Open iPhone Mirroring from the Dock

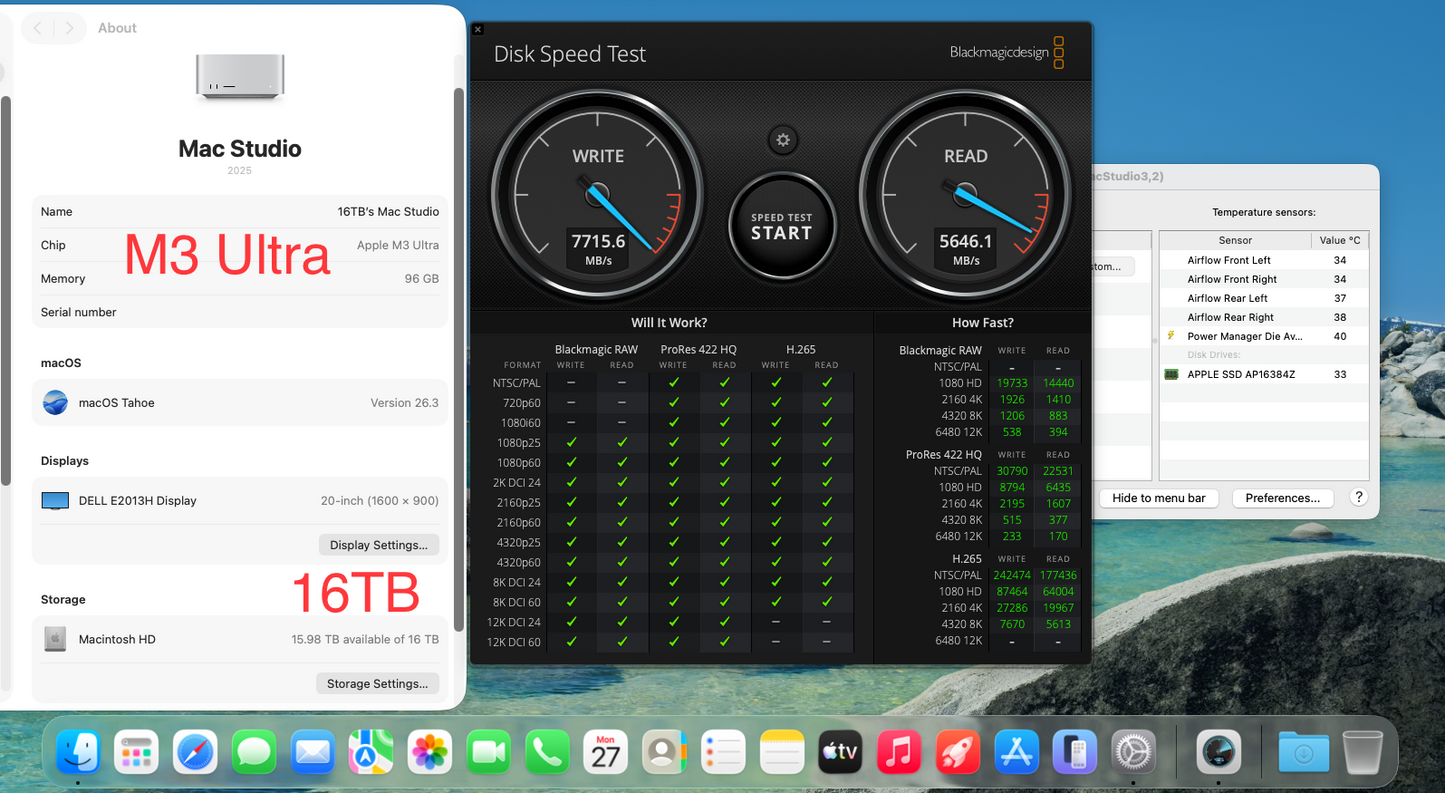pyautogui.click(x=1075, y=751)
